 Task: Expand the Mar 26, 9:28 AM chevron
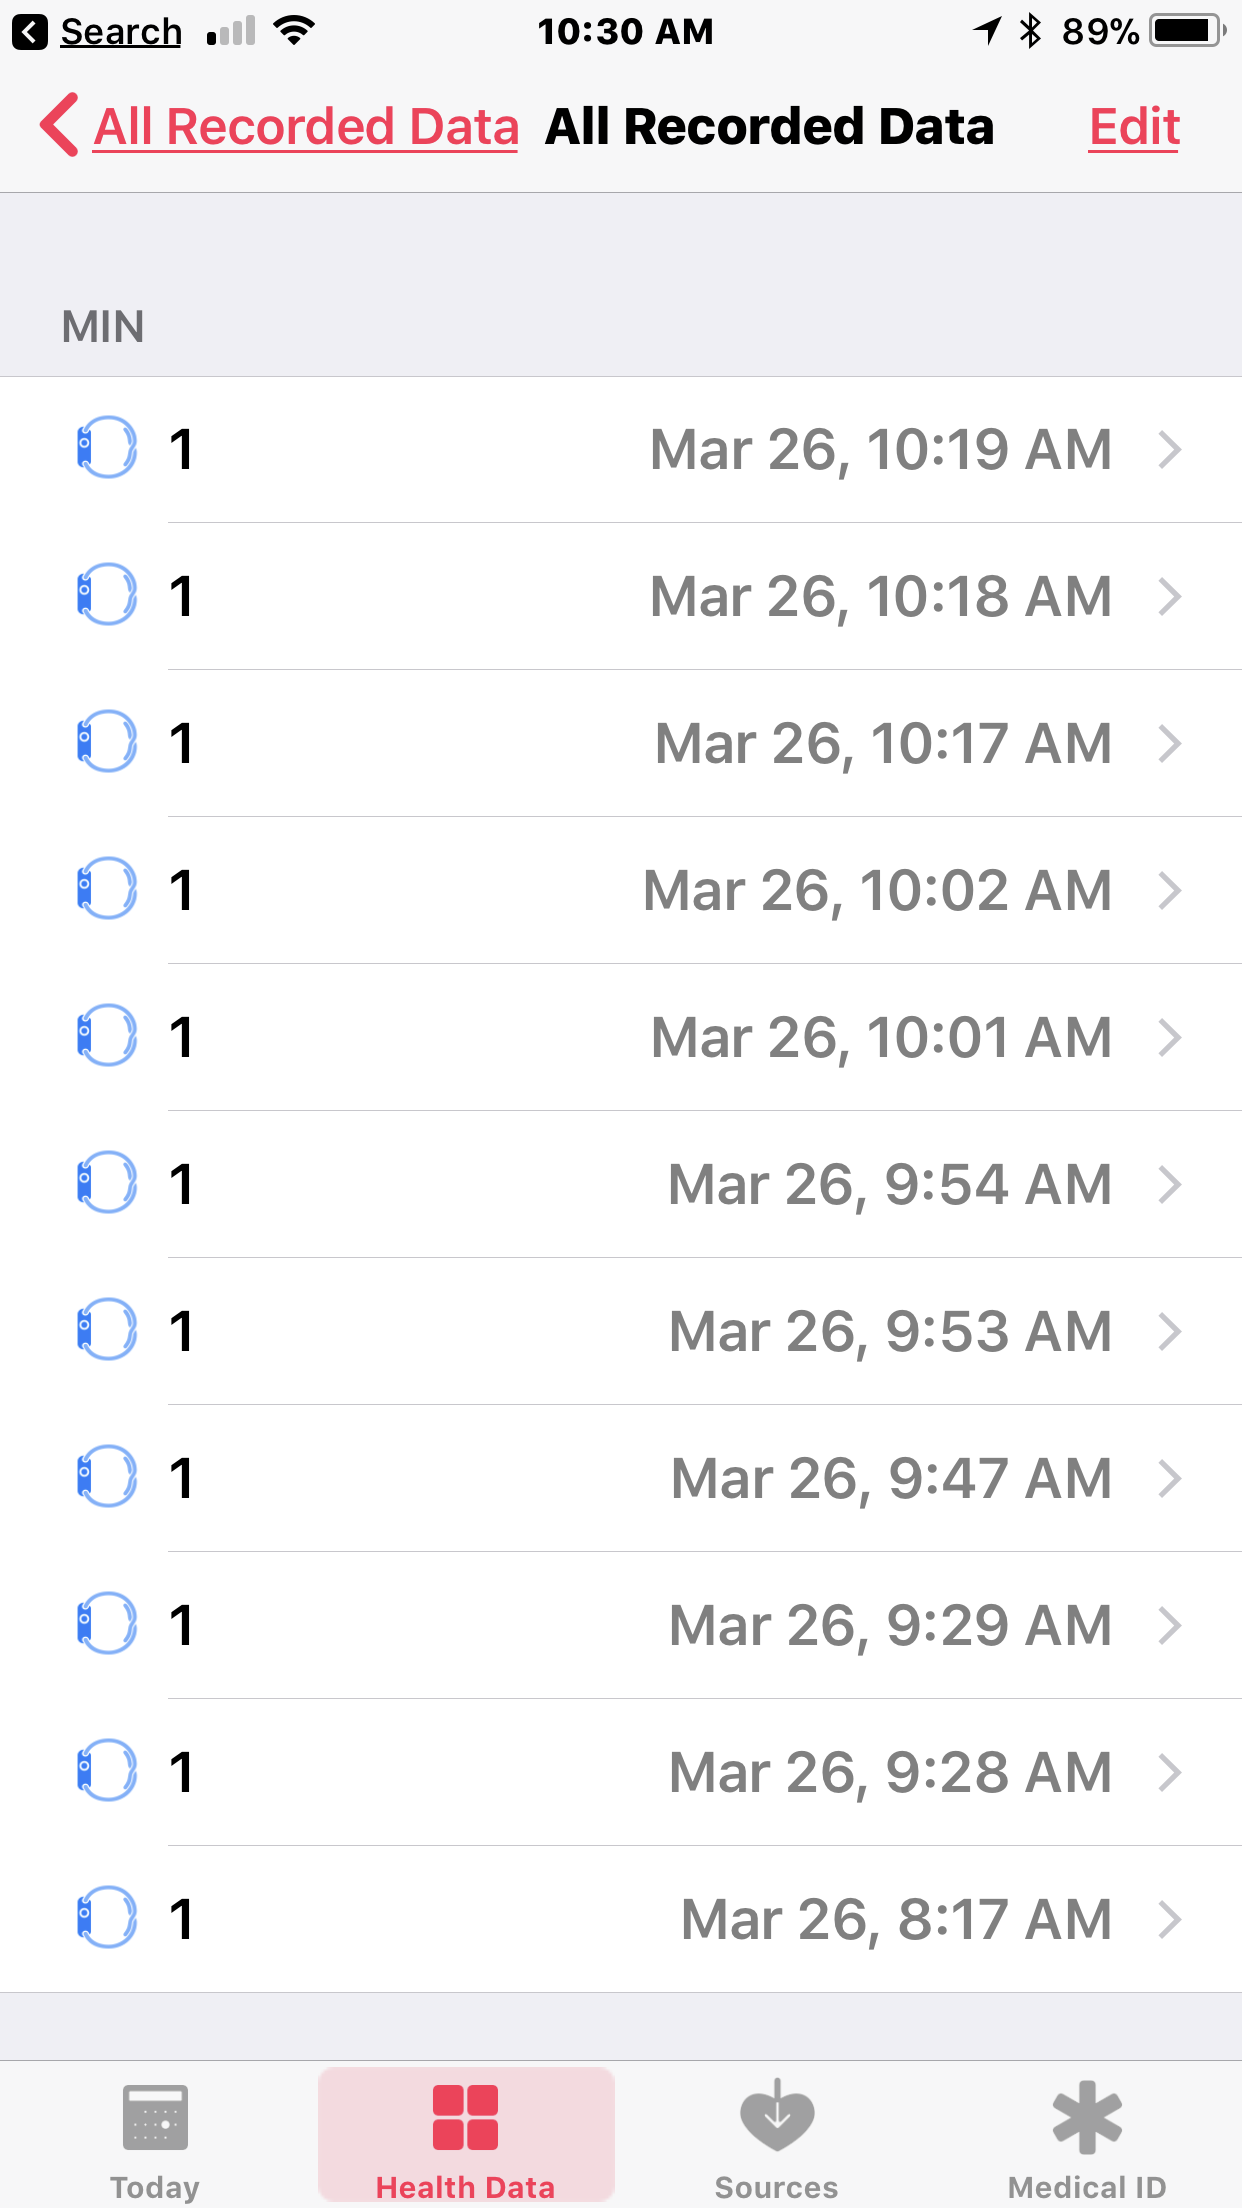point(1170,1773)
